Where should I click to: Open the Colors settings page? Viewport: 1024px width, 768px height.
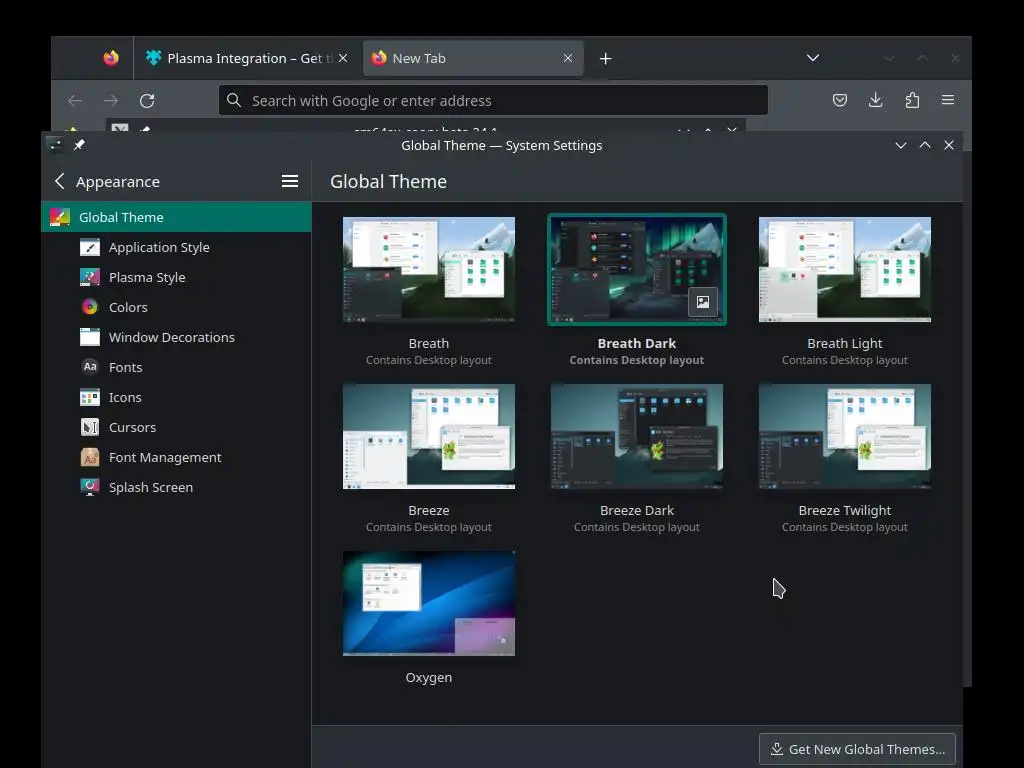click(x=176, y=308)
